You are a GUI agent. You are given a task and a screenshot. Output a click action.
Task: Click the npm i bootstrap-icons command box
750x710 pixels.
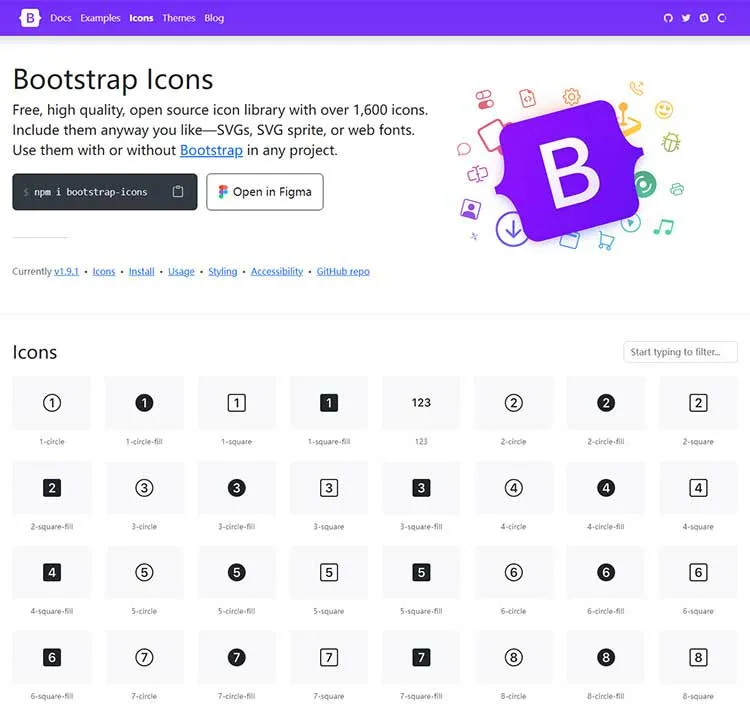click(x=105, y=192)
